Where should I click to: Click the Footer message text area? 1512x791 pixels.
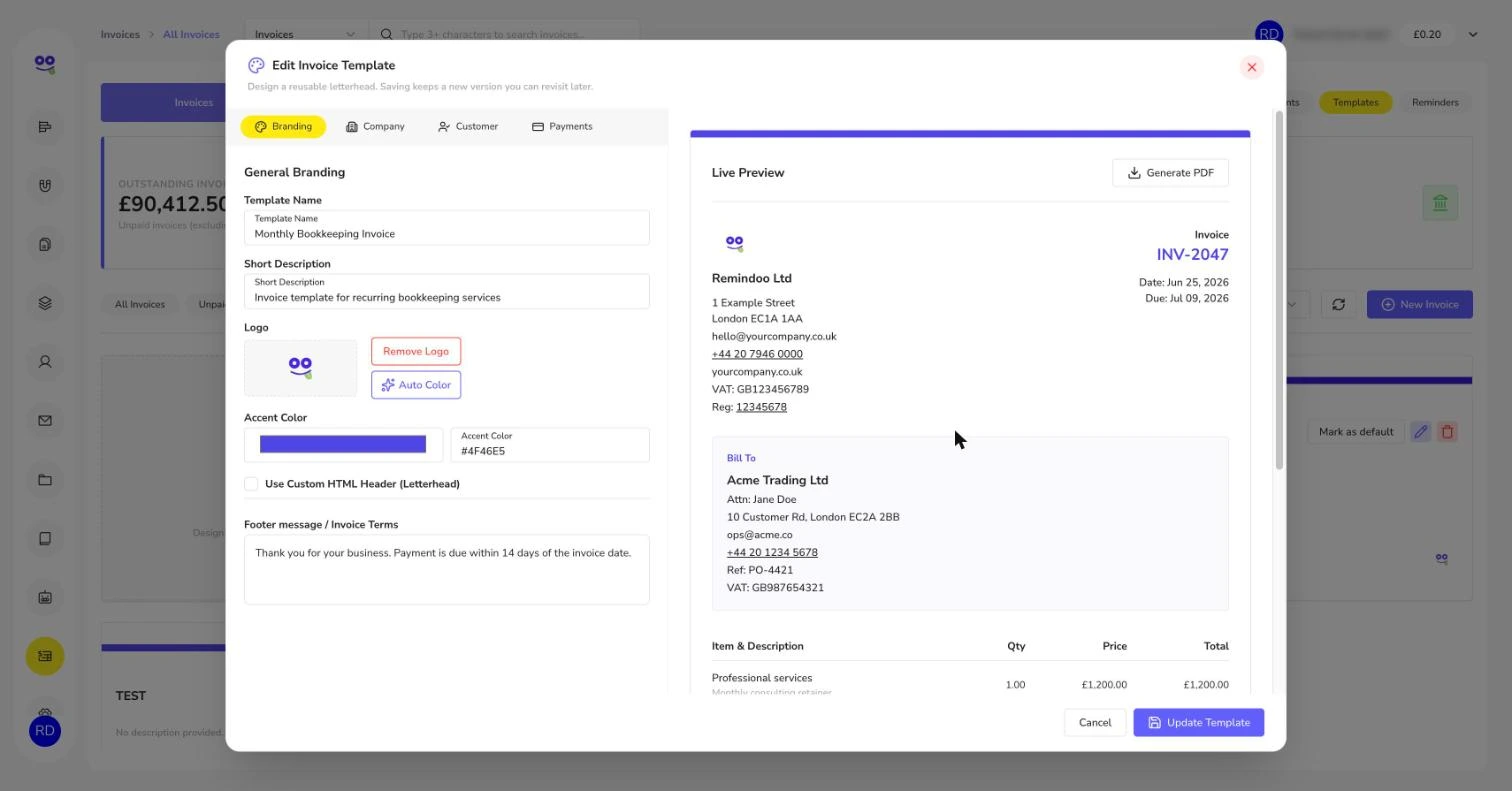coord(446,570)
